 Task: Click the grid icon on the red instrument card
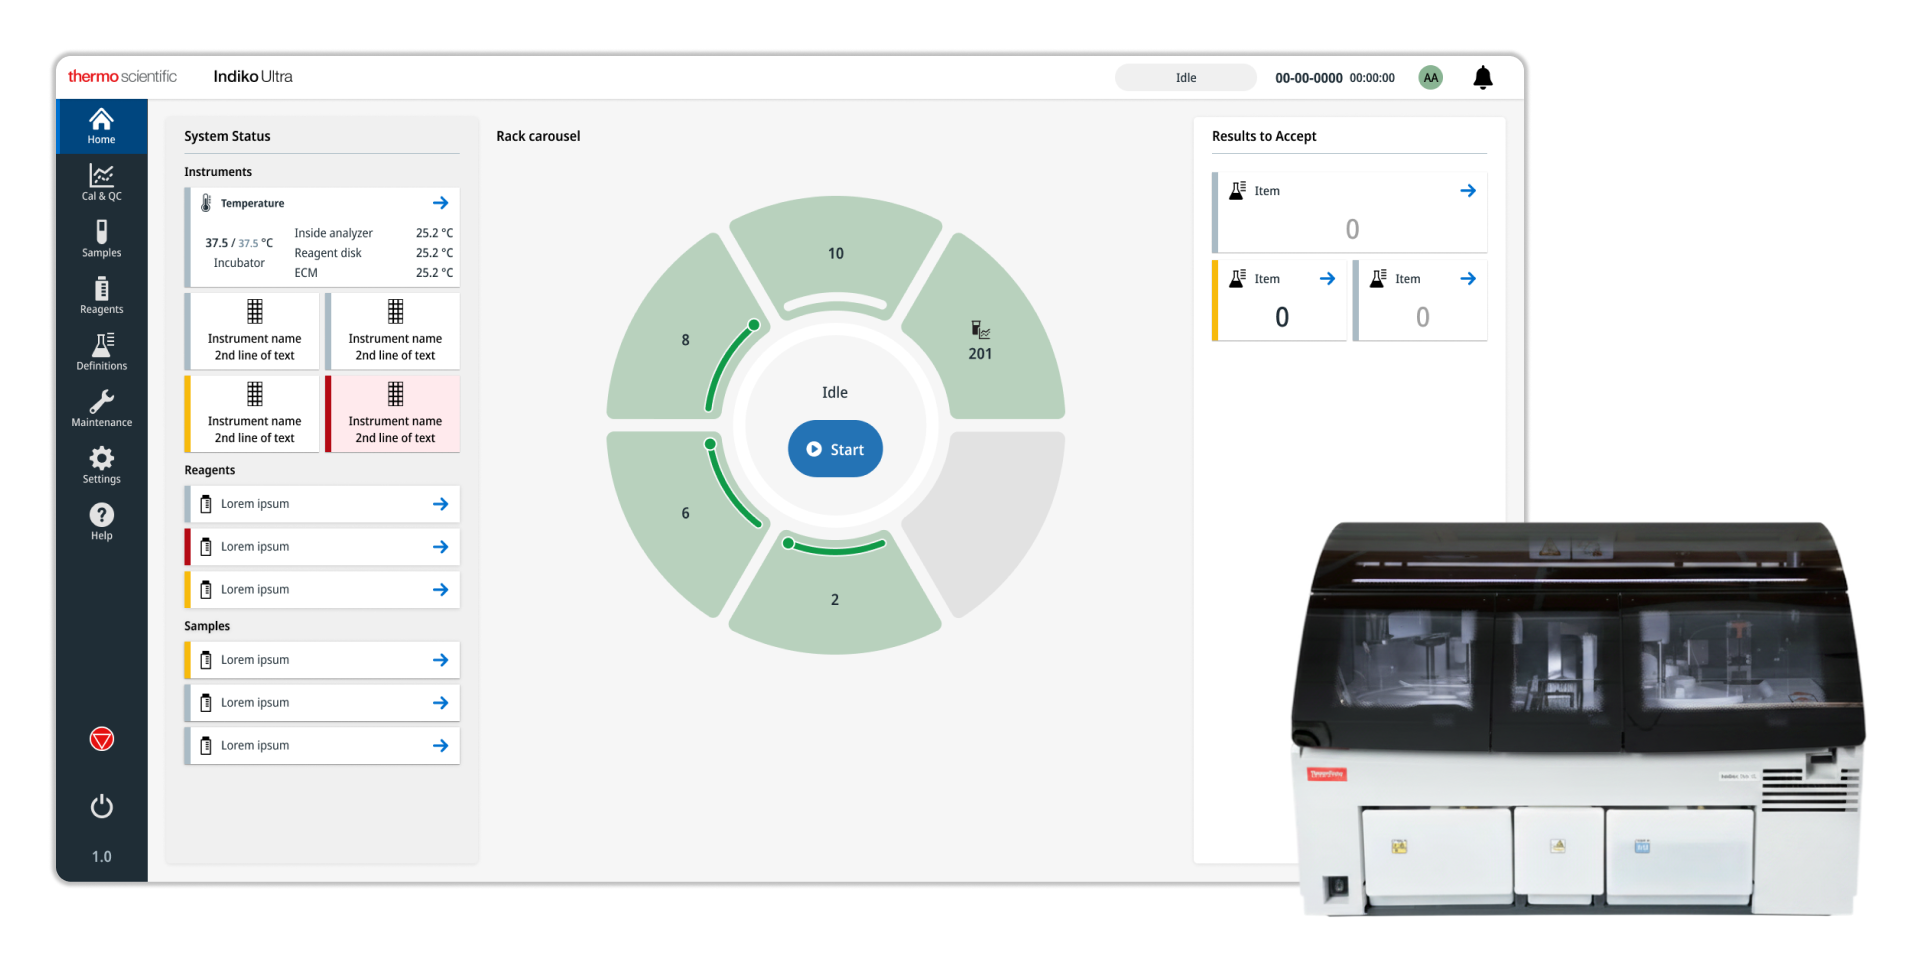coord(395,394)
